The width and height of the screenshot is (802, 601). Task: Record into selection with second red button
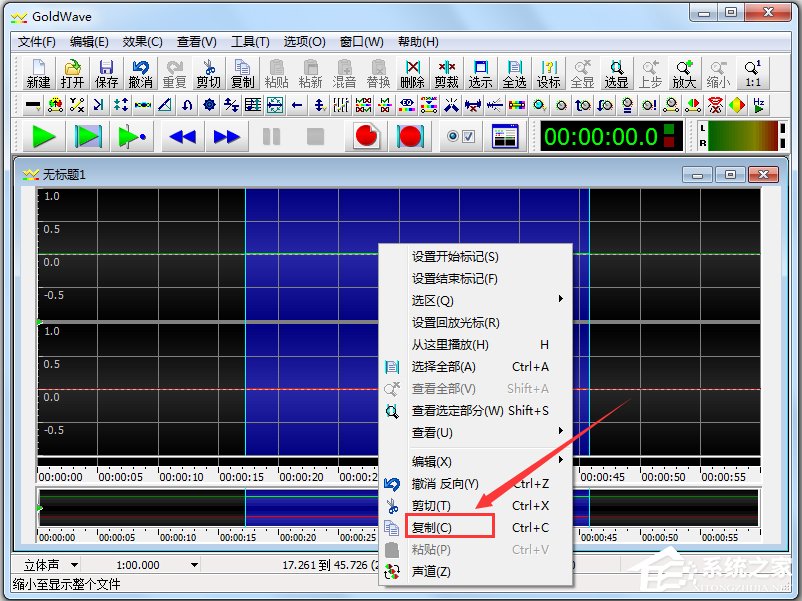point(410,137)
